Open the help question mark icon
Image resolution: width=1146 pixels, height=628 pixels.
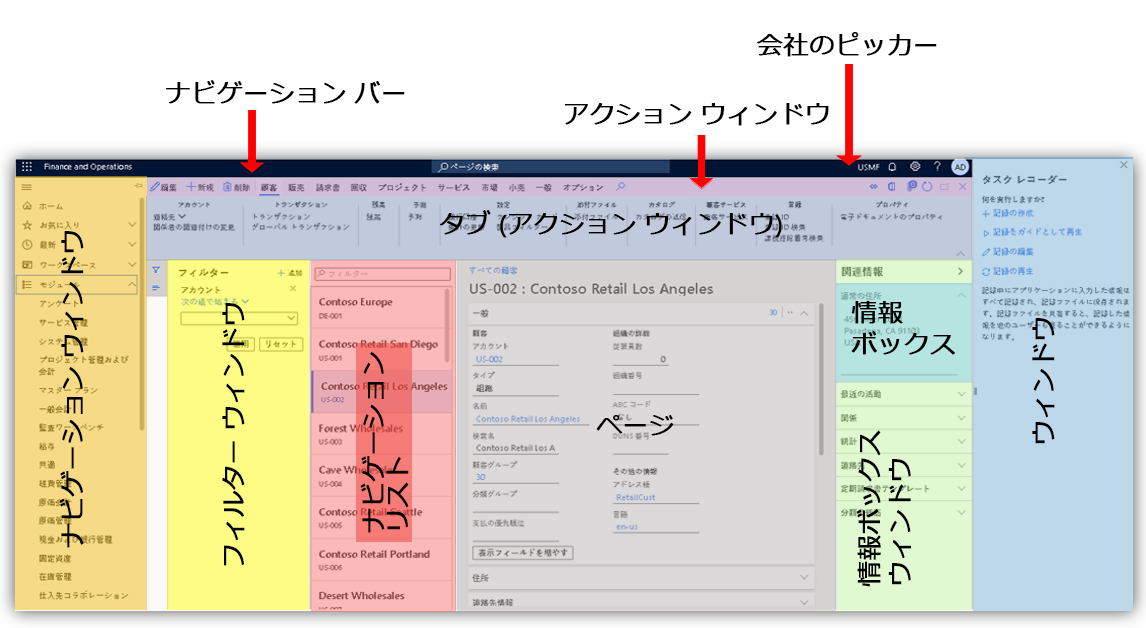937,167
